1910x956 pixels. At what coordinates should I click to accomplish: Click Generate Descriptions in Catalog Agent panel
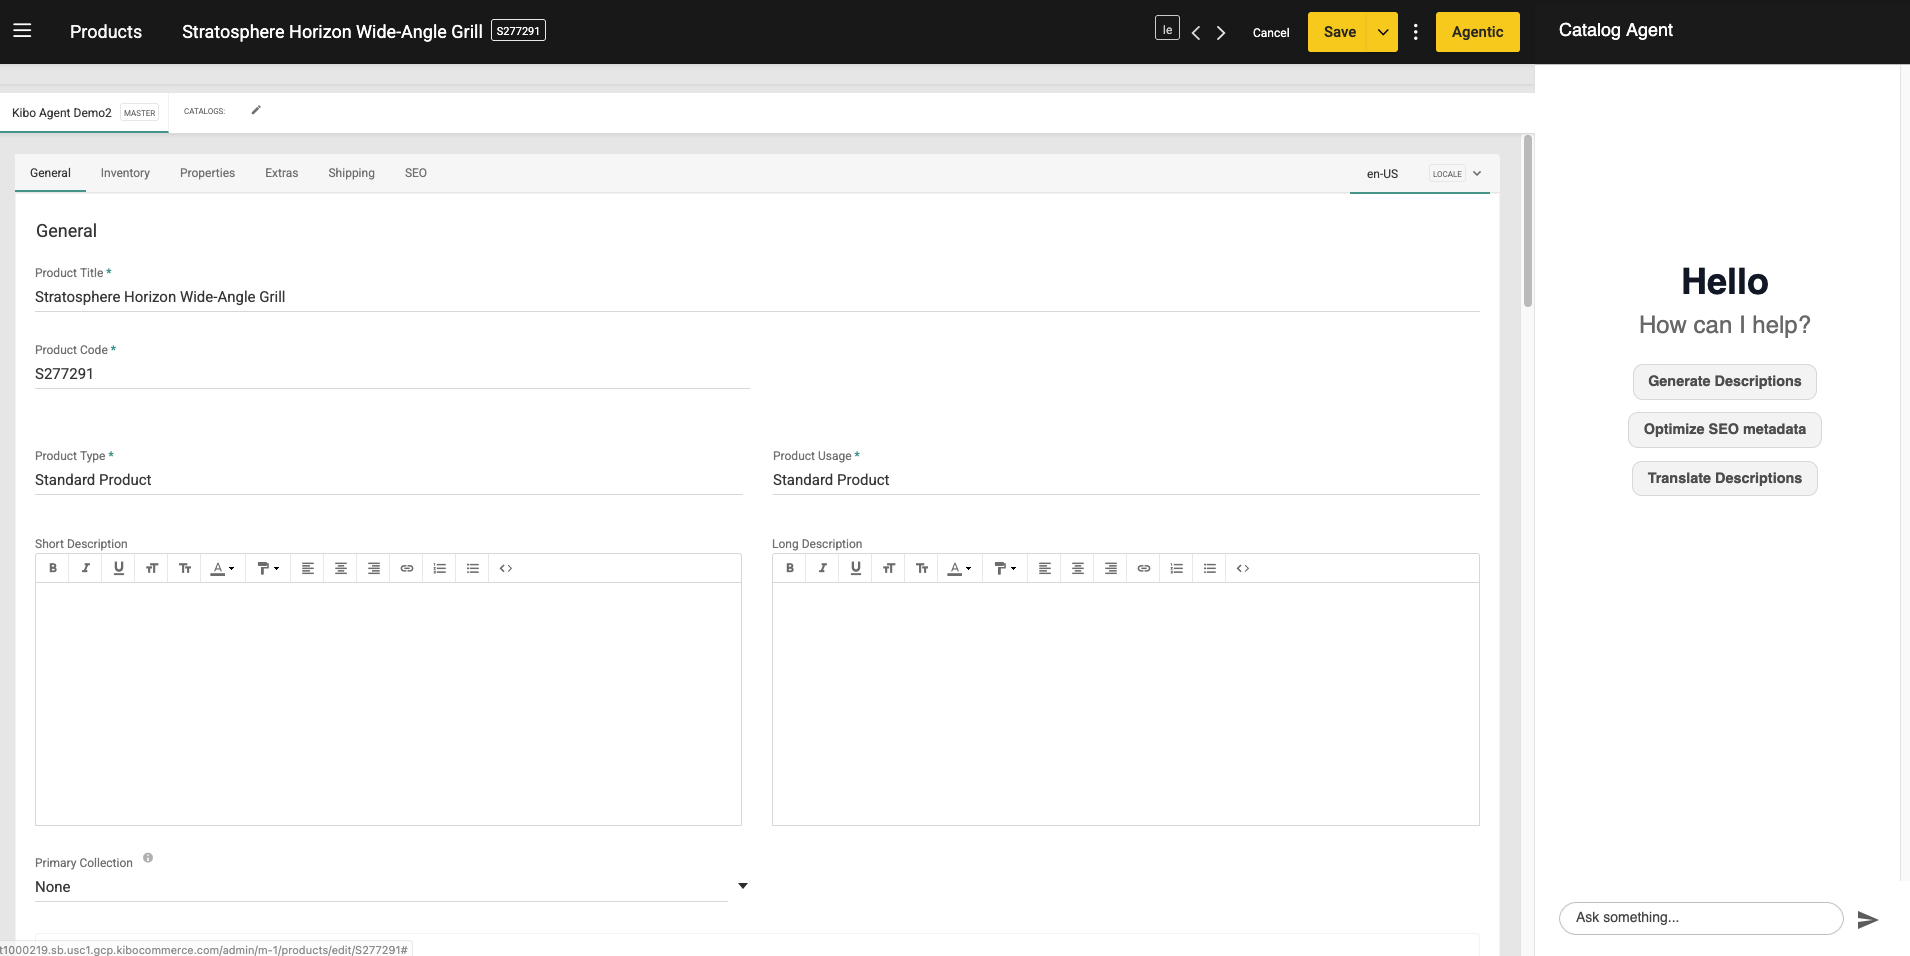click(1722, 381)
